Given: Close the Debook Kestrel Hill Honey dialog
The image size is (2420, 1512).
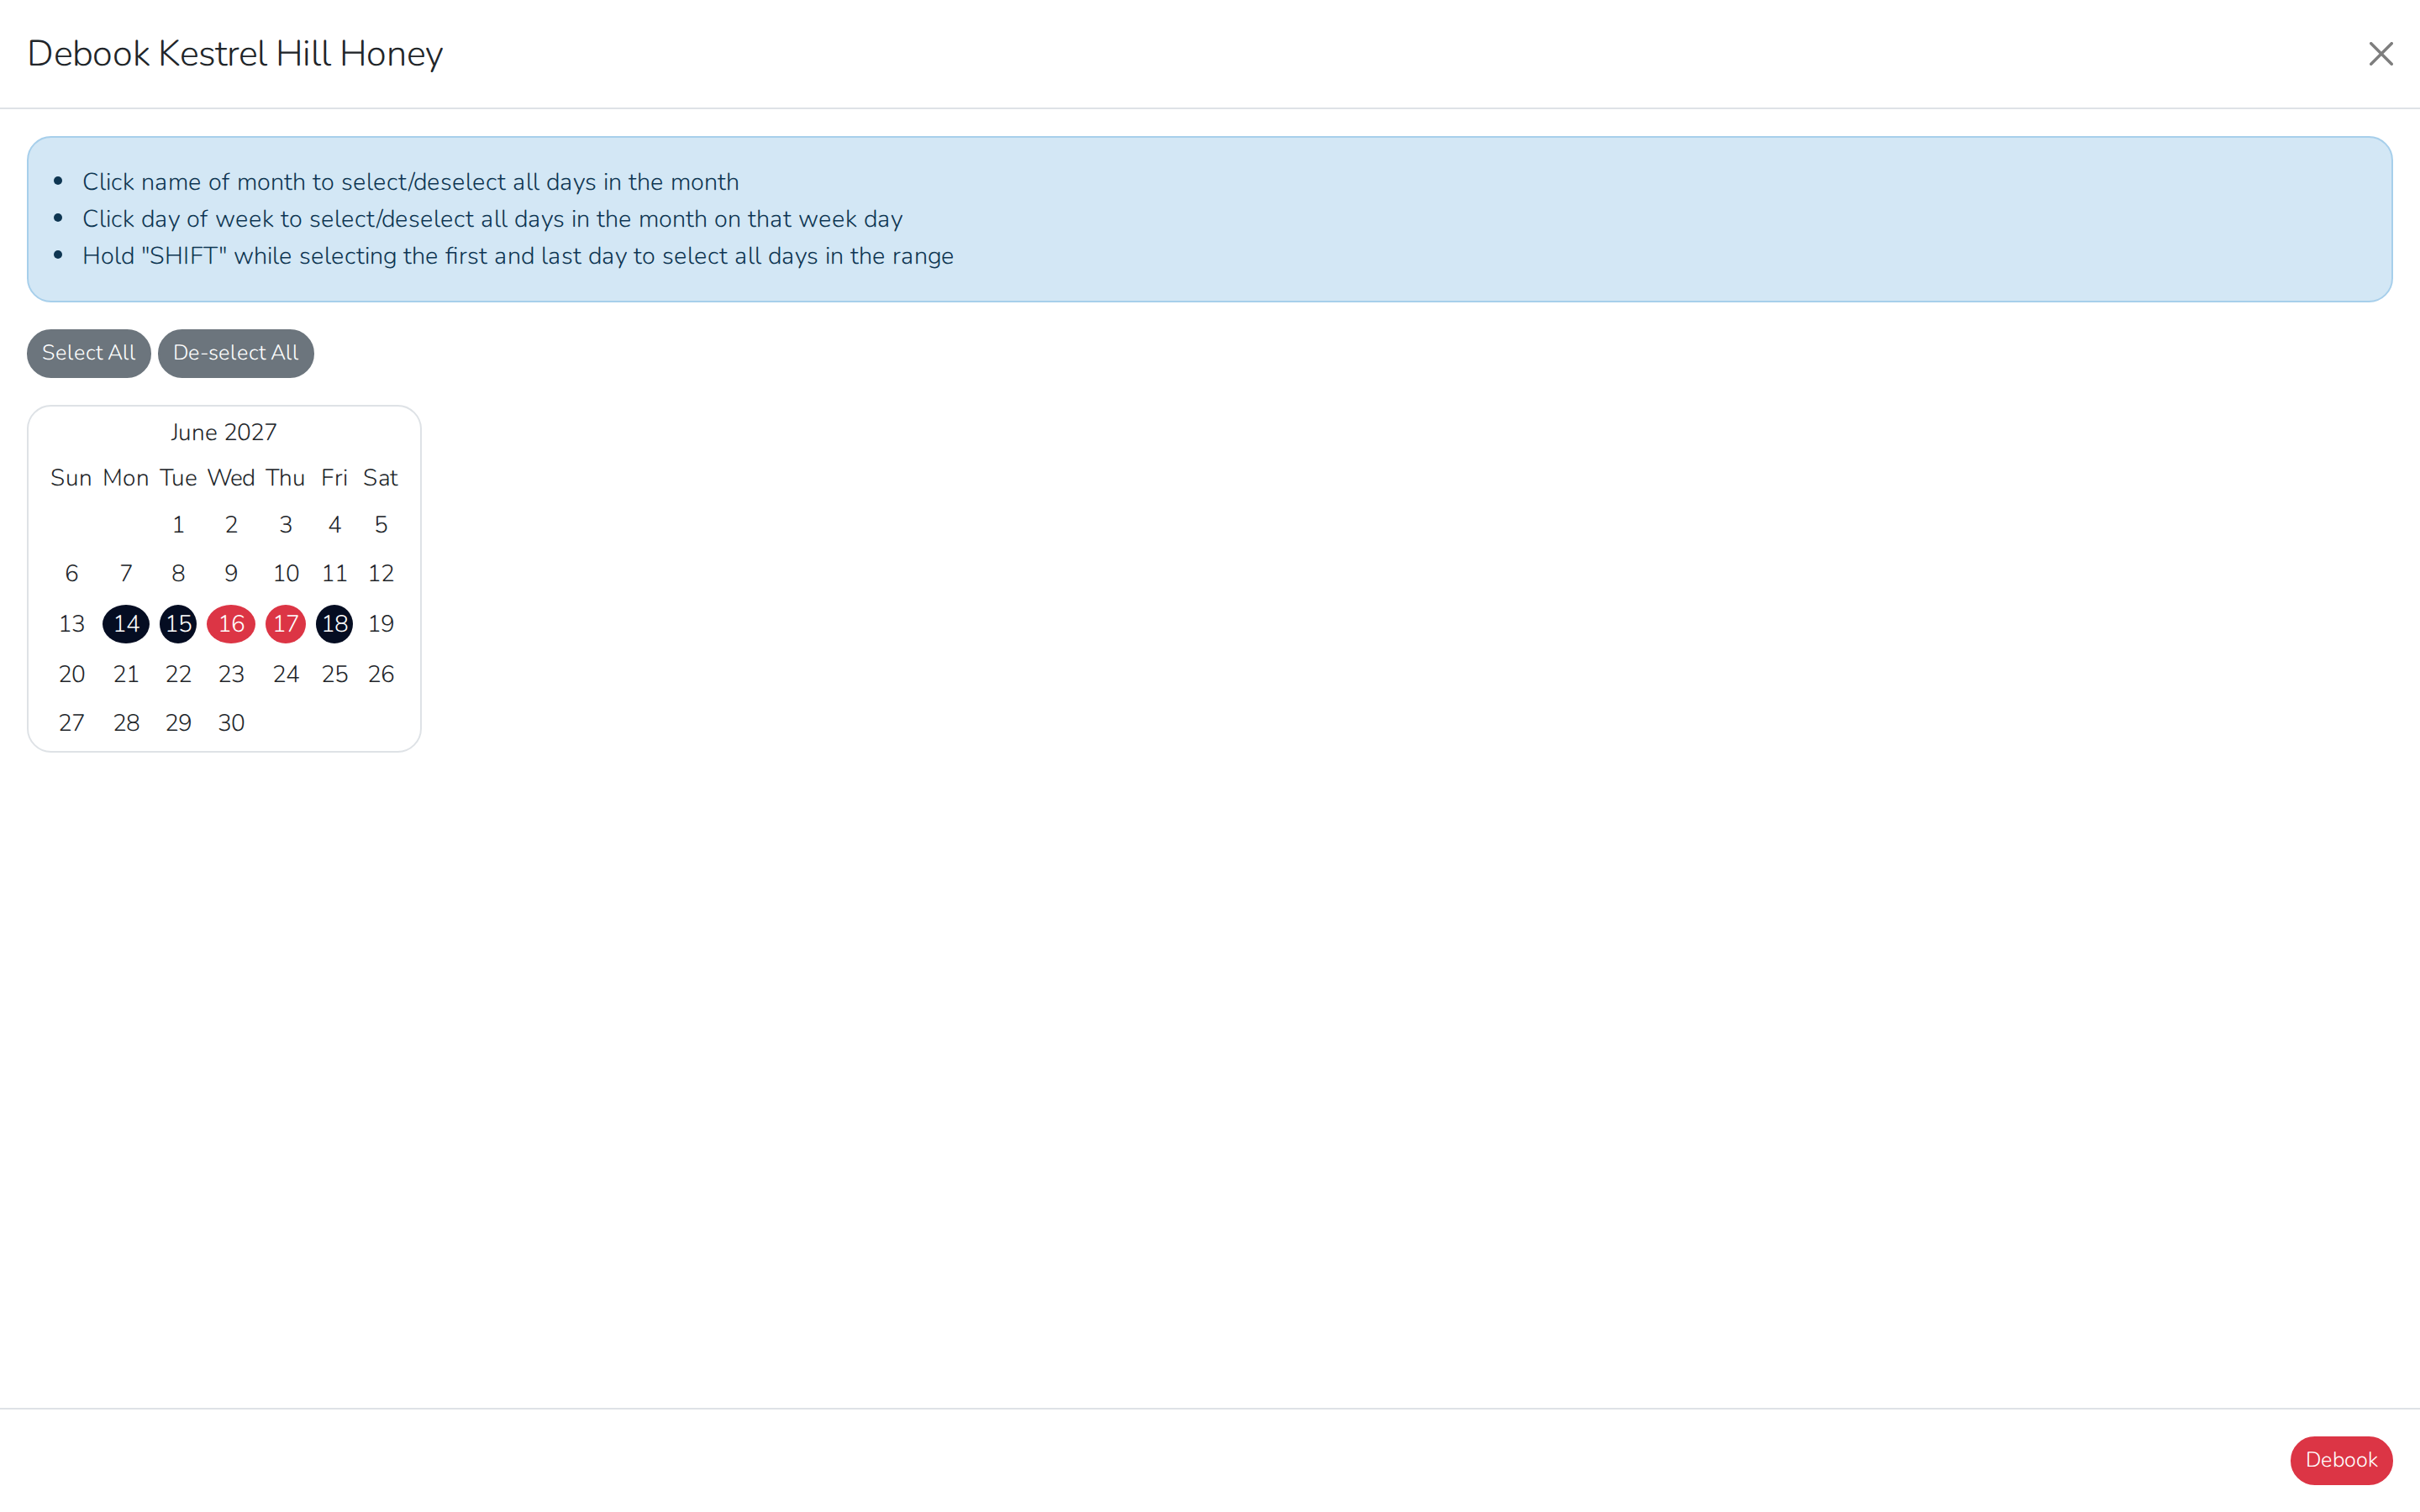Looking at the screenshot, I should (2380, 54).
